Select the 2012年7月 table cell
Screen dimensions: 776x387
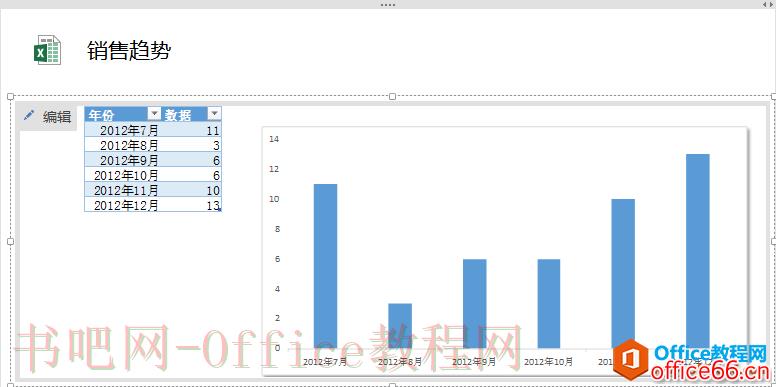coord(123,130)
